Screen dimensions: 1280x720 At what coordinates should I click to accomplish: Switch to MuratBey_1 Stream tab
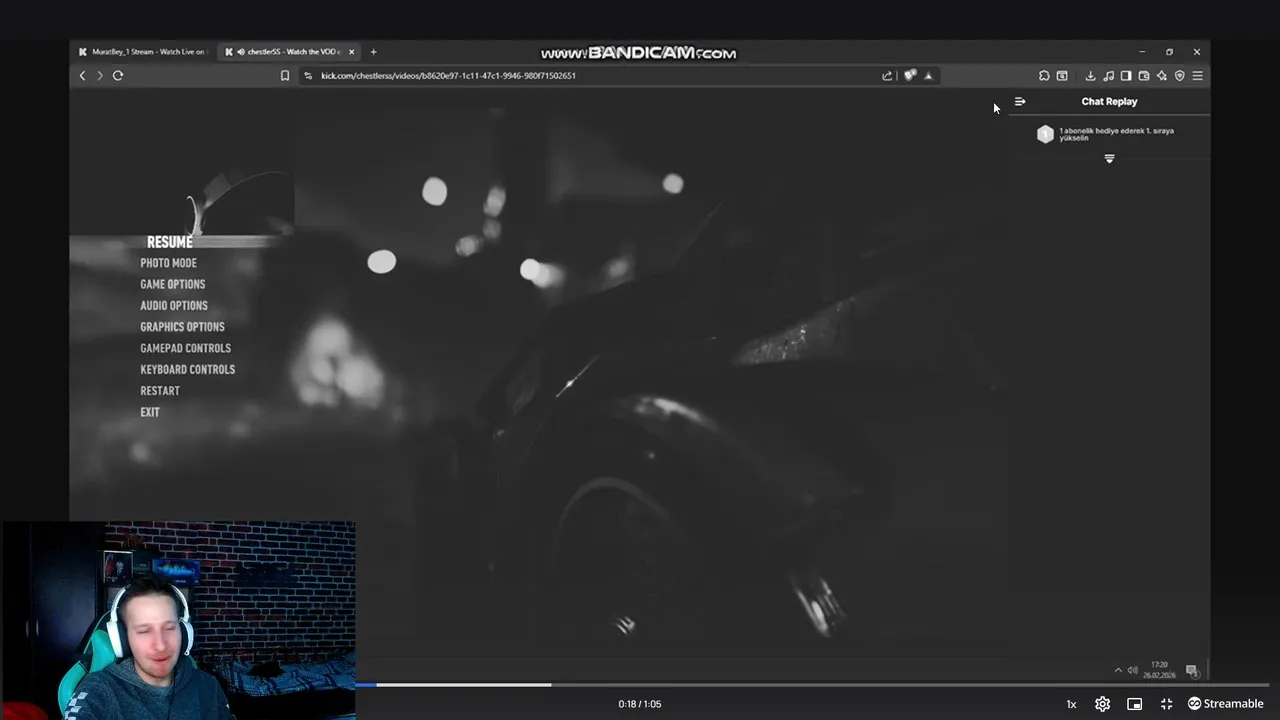pos(142,52)
